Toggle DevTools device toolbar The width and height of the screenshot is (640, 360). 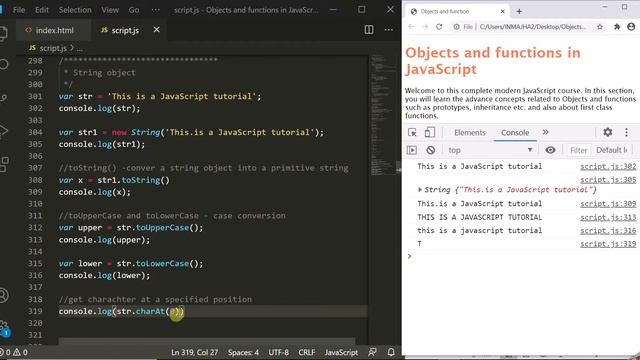tap(429, 132)
